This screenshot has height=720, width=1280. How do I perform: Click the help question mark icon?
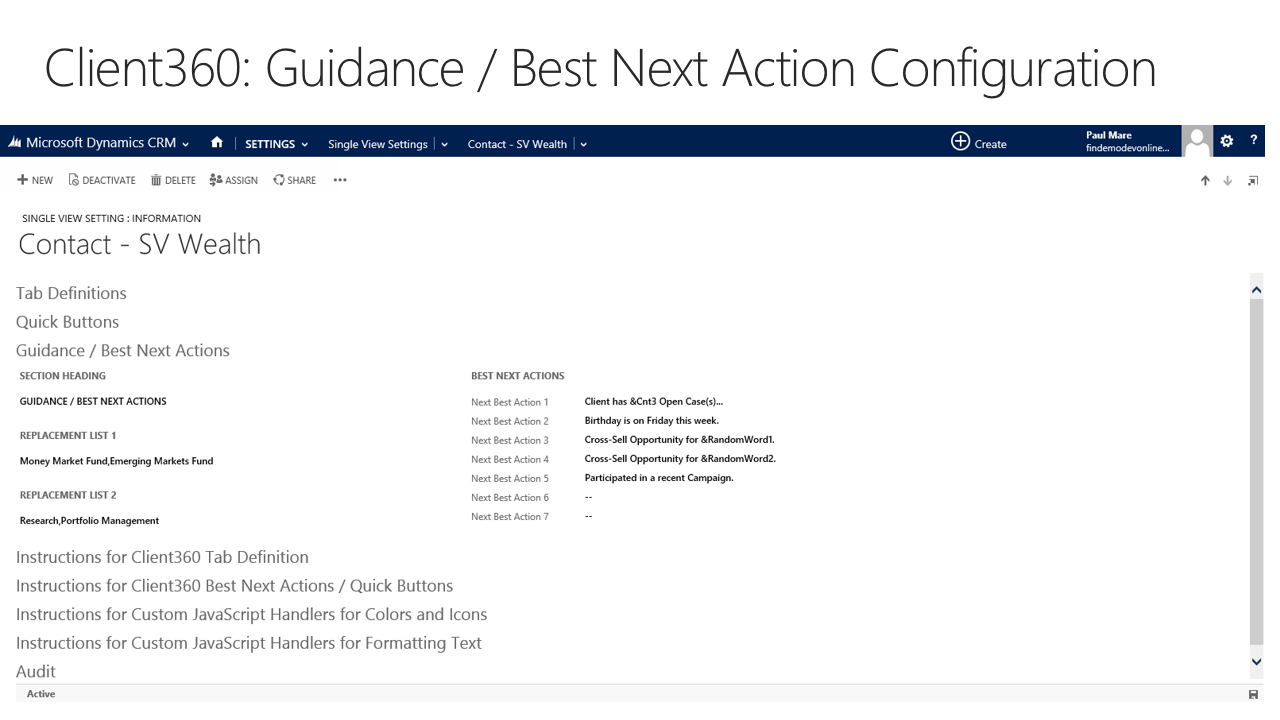coord(1253,141)
